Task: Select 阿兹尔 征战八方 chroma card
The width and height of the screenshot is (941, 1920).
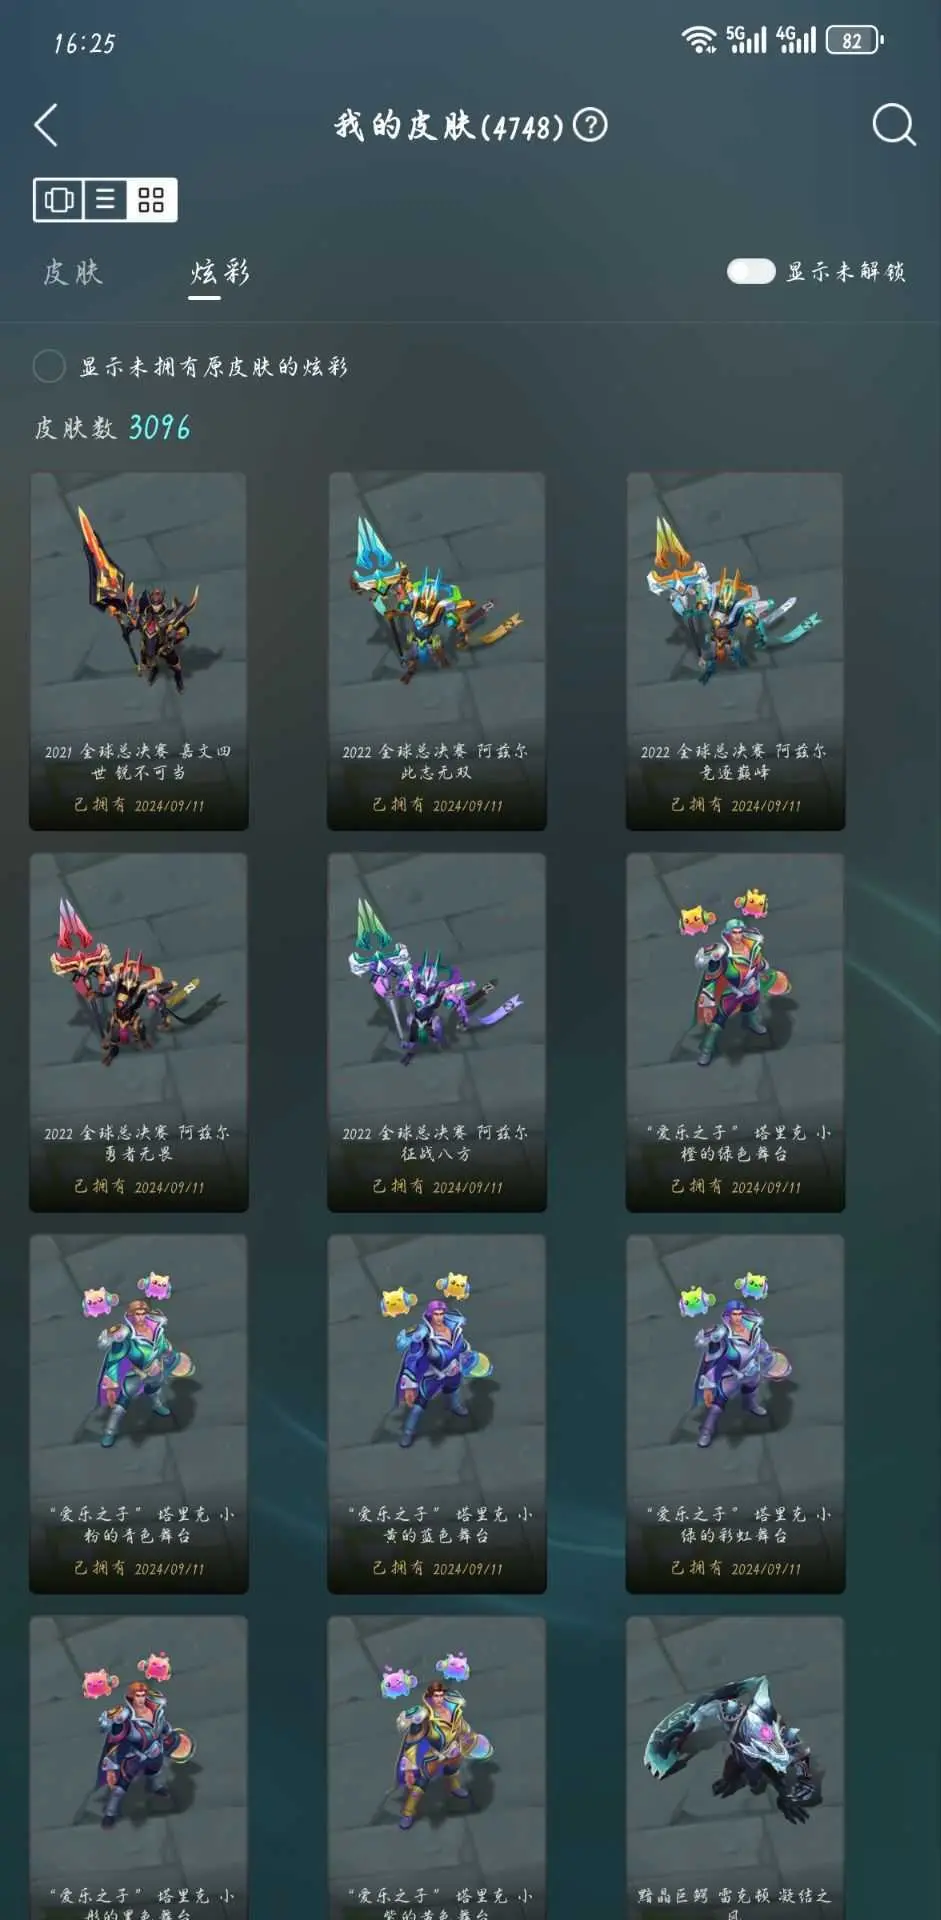Action: click(437, 1032)
